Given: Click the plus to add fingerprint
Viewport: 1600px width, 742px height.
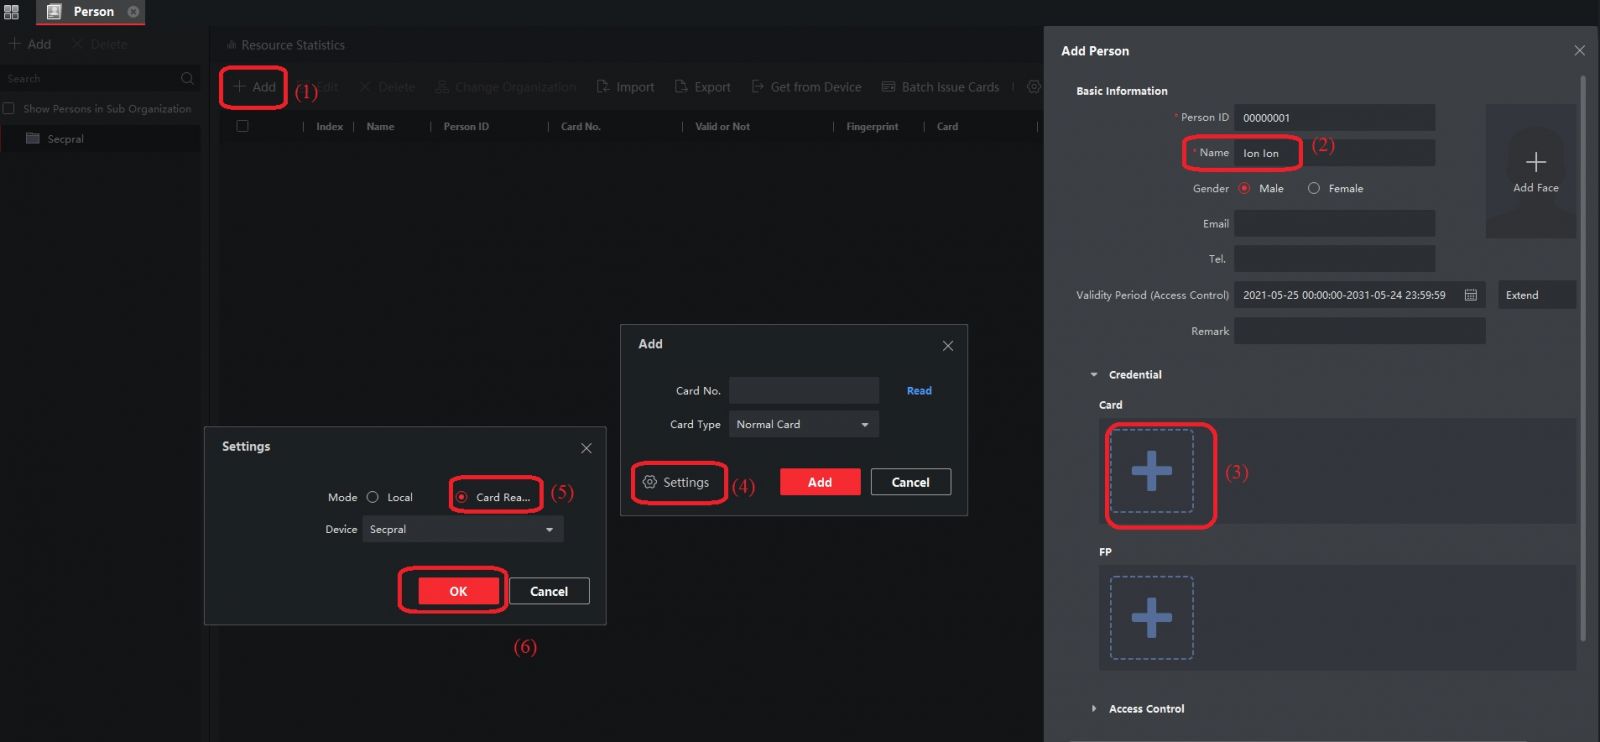Looking at the screenshot, I should (1151, 618).
